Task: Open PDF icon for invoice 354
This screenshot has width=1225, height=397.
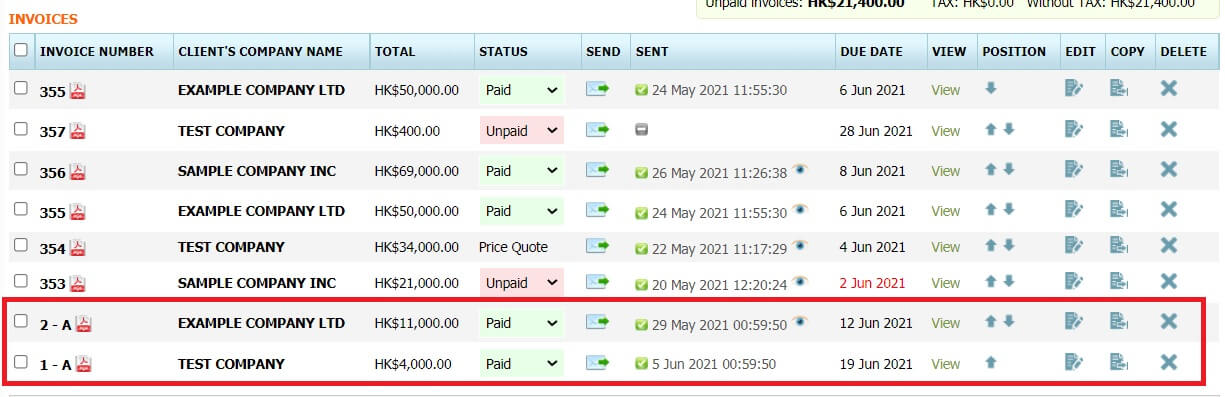Action: (x=78, y=248)
